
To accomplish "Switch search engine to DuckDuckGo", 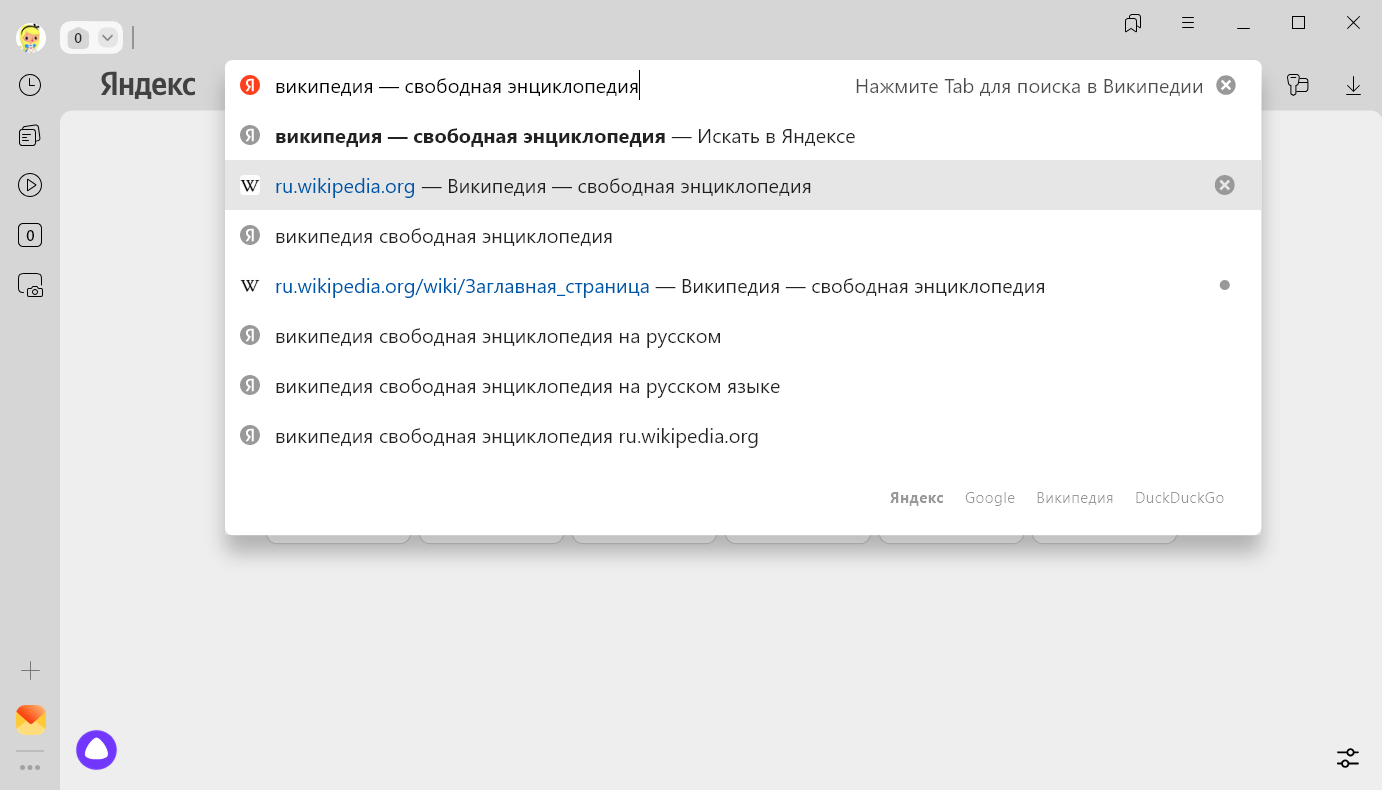I will tap(1179, 498).
